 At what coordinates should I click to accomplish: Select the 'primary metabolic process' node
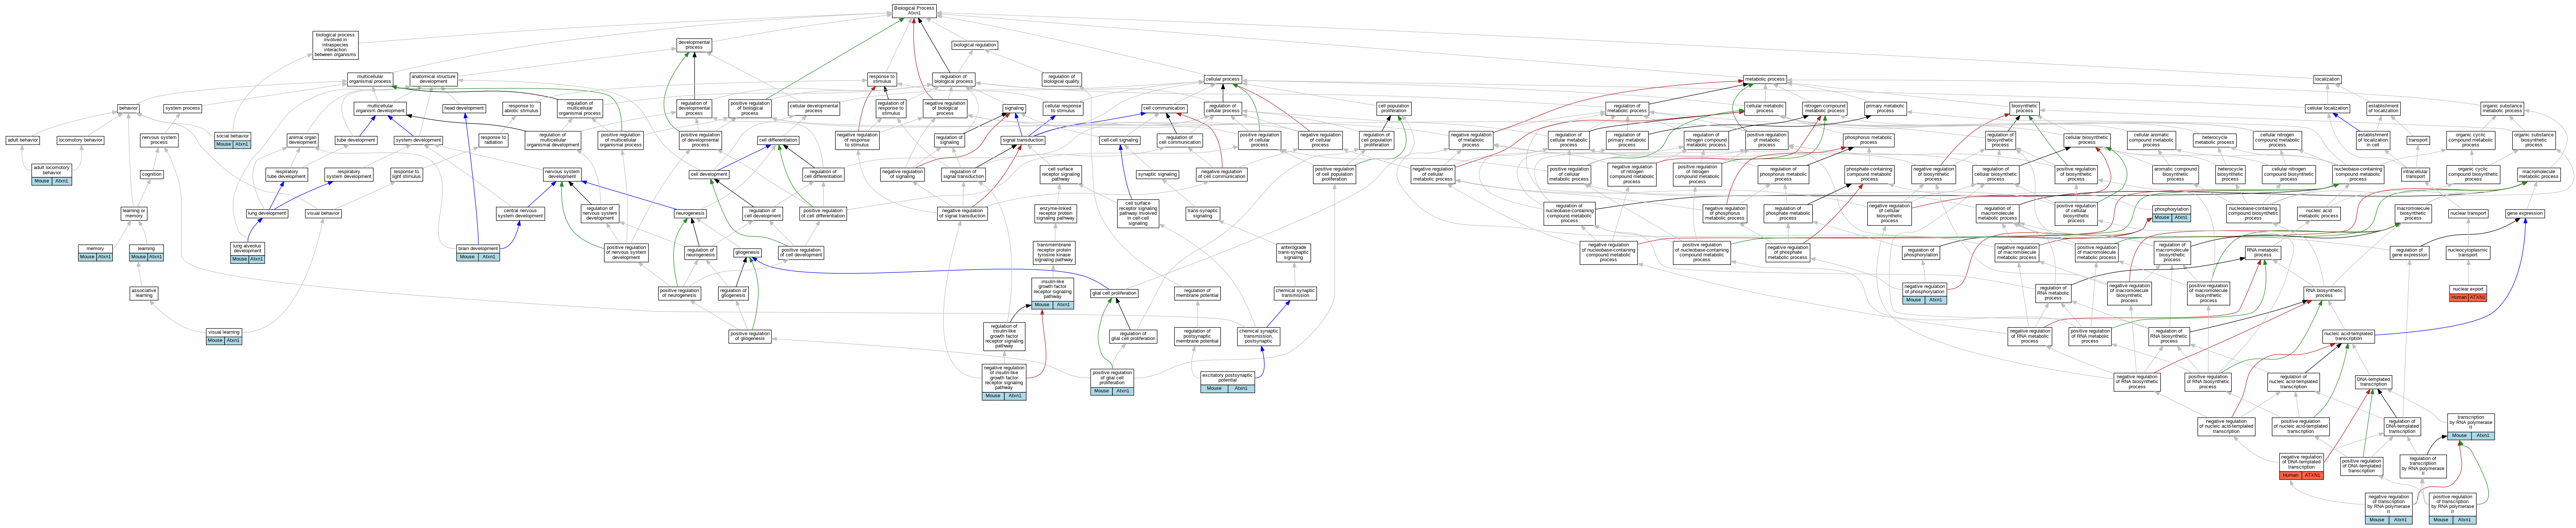(1885, 108)
